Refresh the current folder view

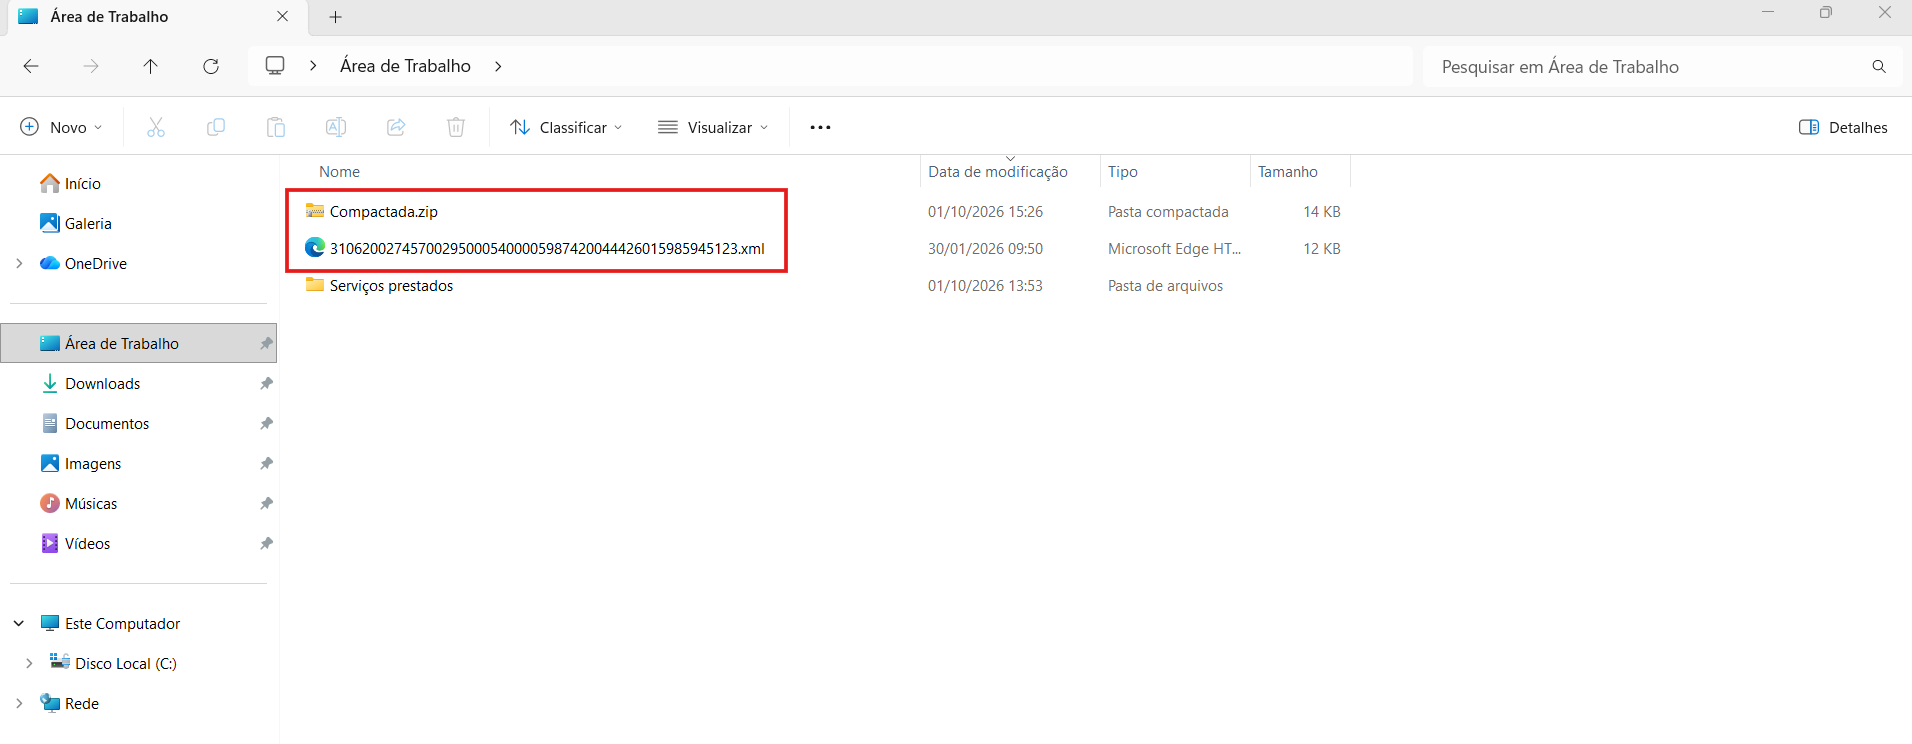click(211, 66)
